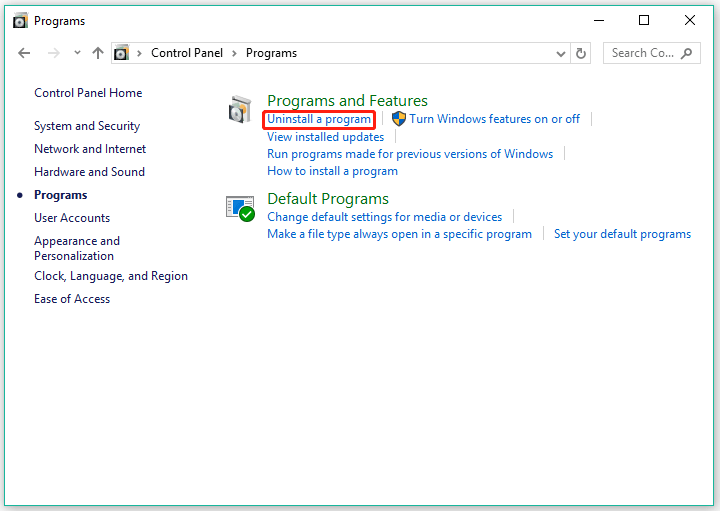Maximize the Programs window

644,20
